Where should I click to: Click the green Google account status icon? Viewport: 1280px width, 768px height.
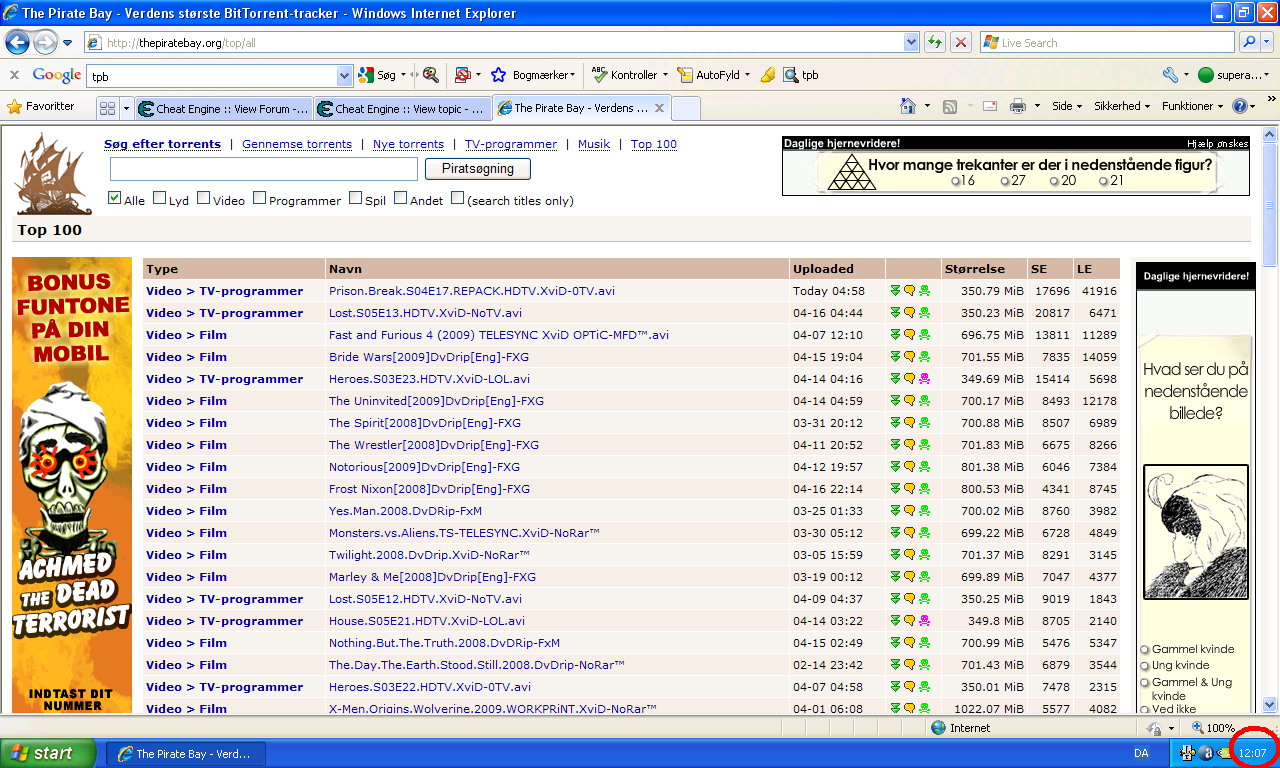(1206, 75)
